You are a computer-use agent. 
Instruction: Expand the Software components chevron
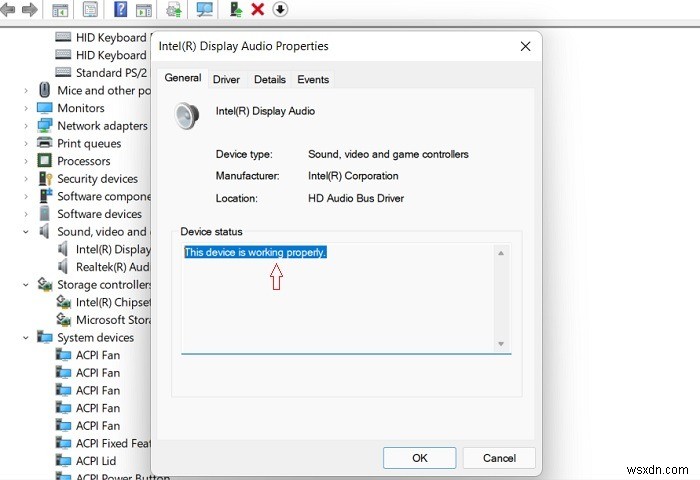(x=26, y=196)
